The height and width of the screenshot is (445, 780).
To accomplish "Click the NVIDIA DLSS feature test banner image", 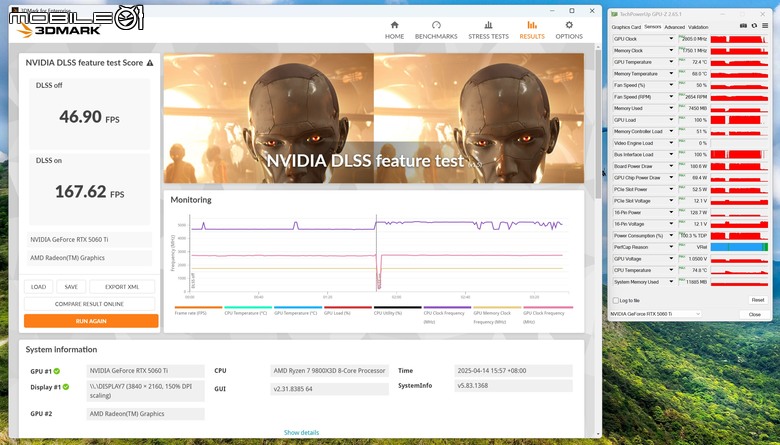I will tap(374, 118).
